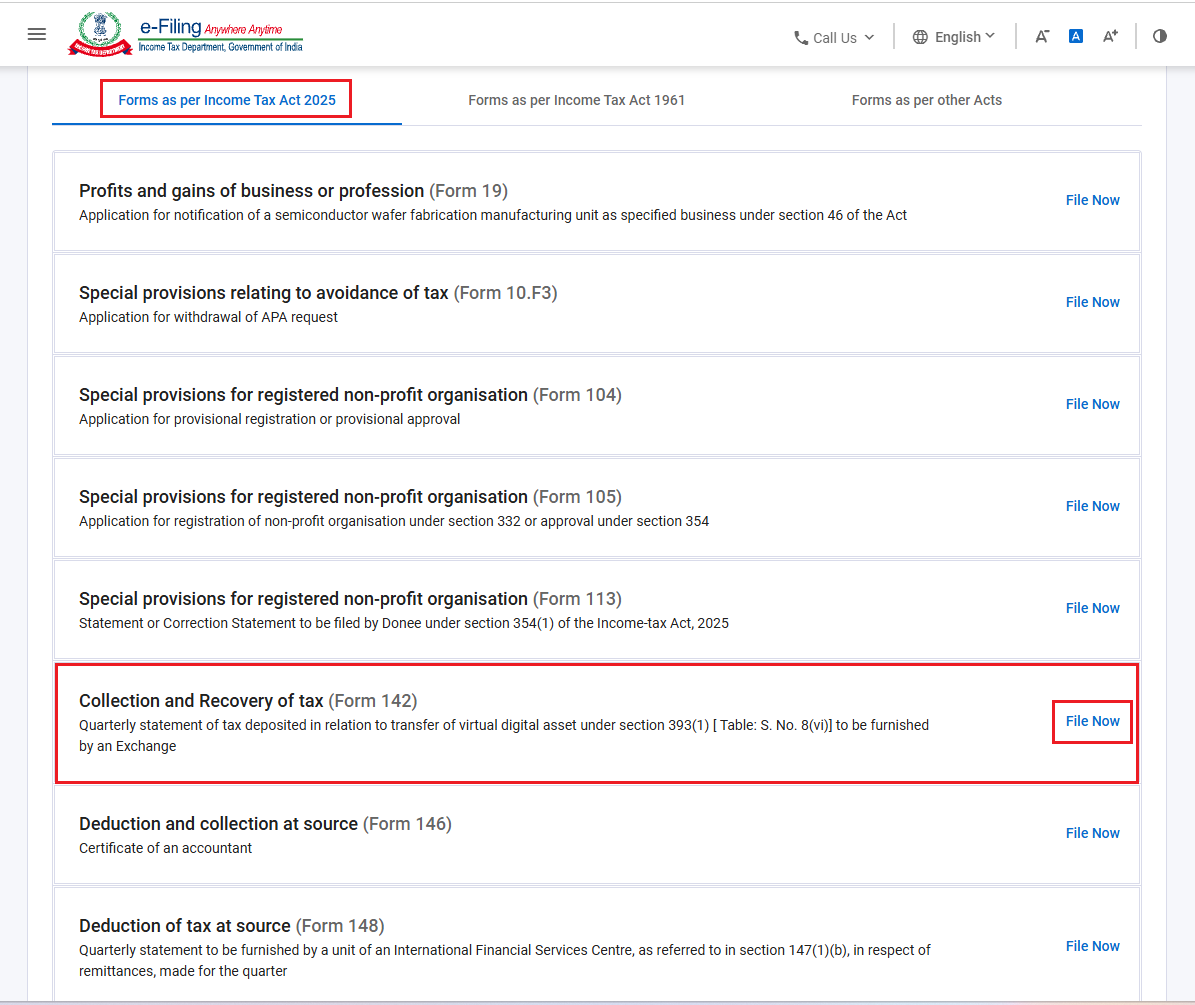Expand the Call Us dropdown
The image size is (1195, 1005).
click(834, 37)
